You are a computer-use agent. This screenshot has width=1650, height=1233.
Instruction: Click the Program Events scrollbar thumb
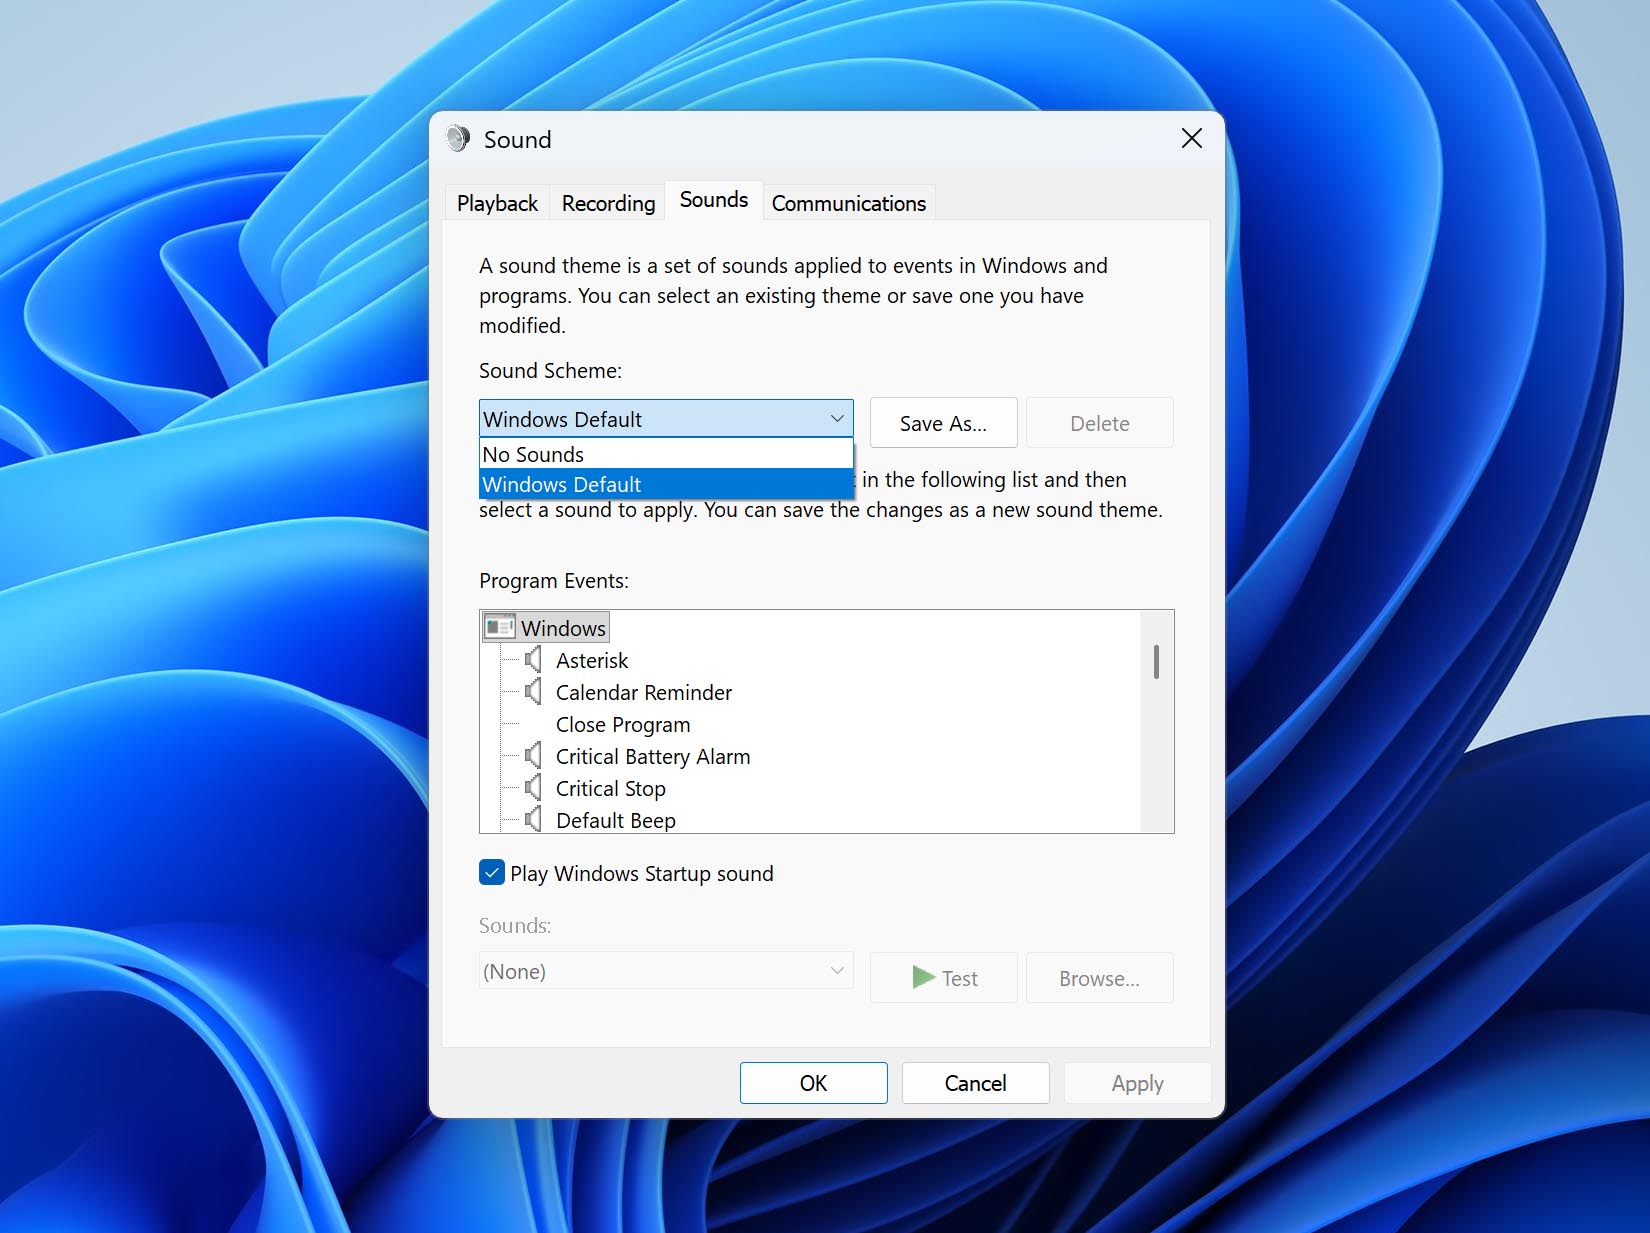[1156, 662]
